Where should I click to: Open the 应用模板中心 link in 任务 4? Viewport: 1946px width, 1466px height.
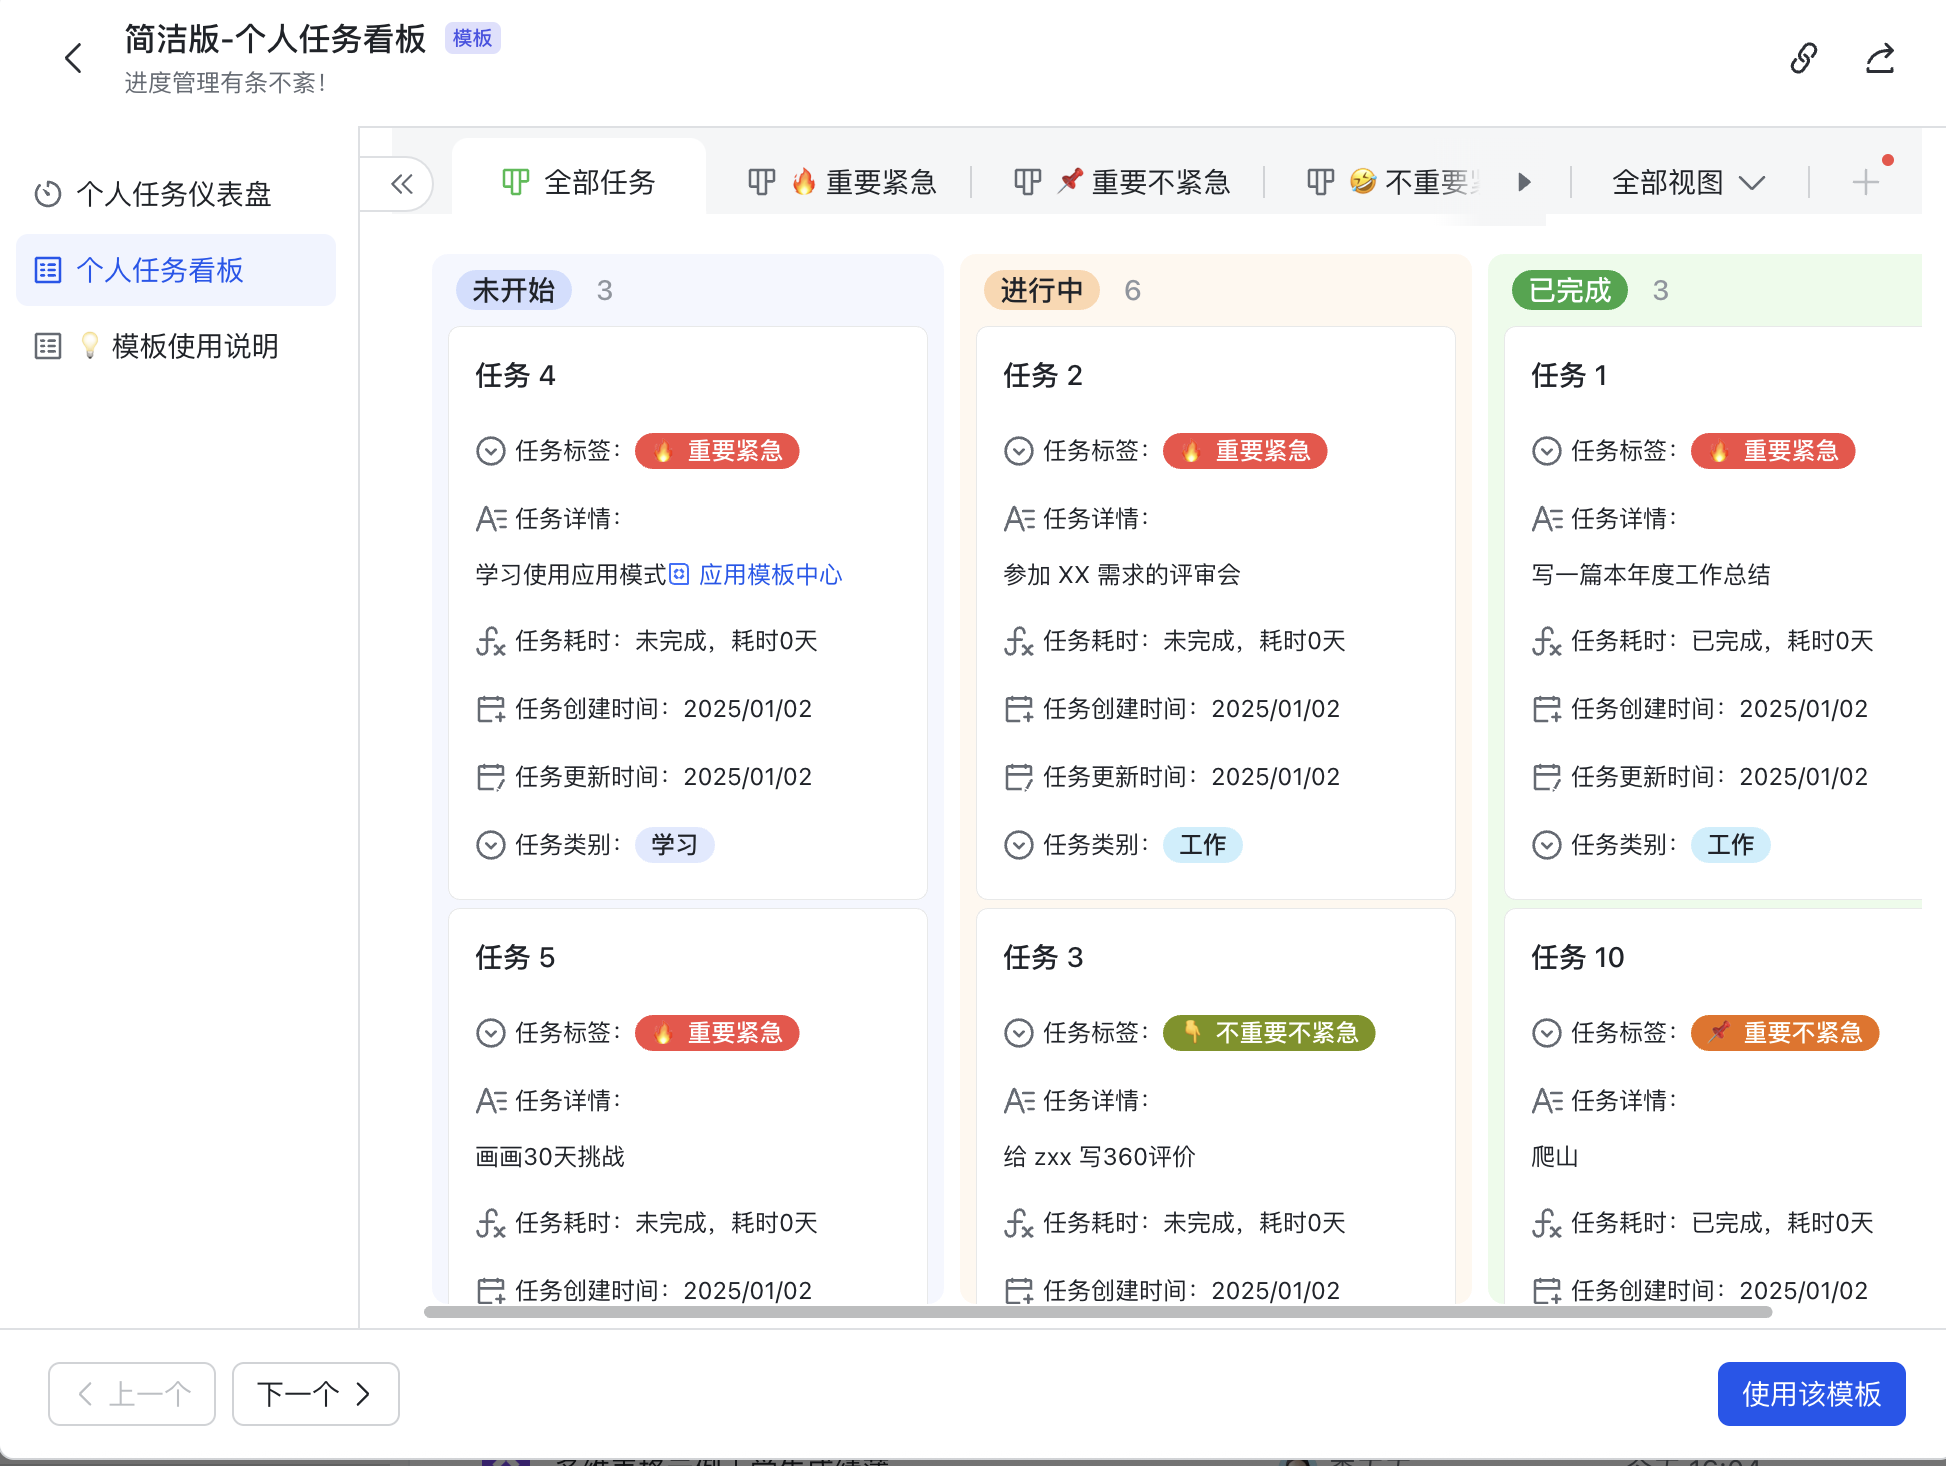(769, 575)
